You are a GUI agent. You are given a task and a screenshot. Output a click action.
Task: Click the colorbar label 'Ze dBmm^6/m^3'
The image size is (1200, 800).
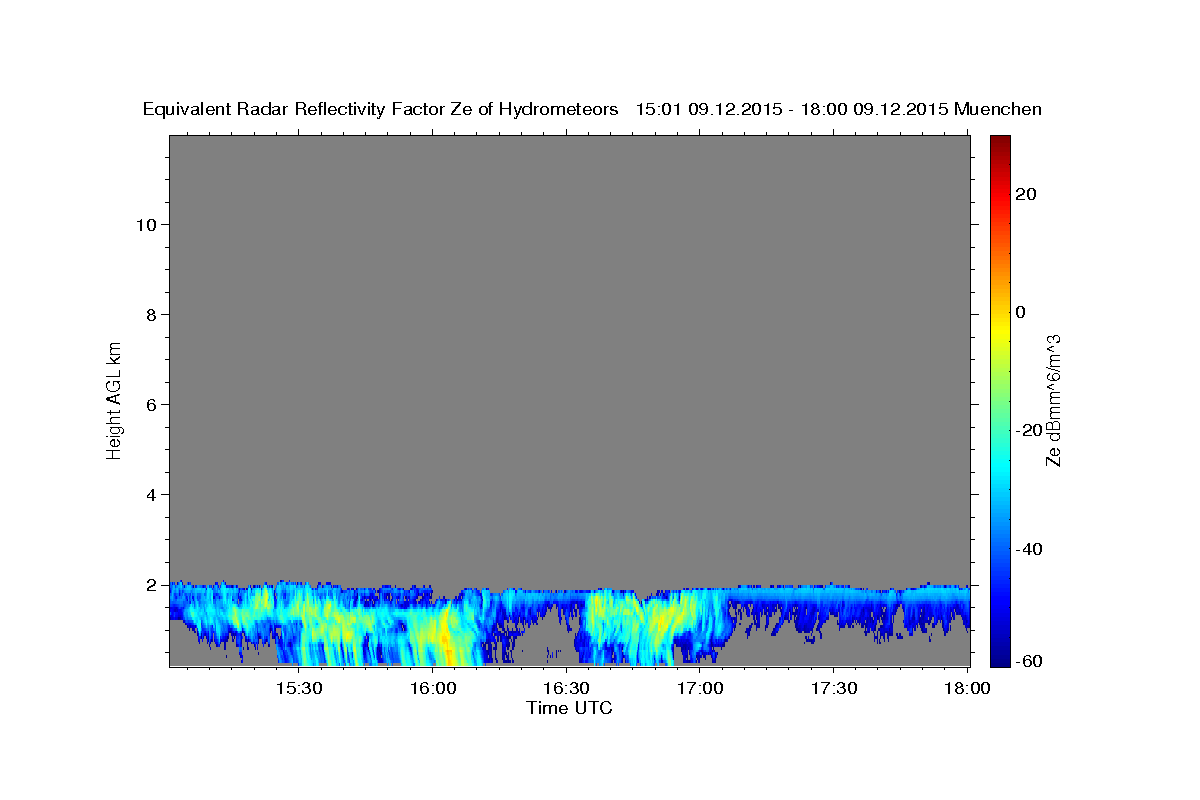coord(1053,400)
